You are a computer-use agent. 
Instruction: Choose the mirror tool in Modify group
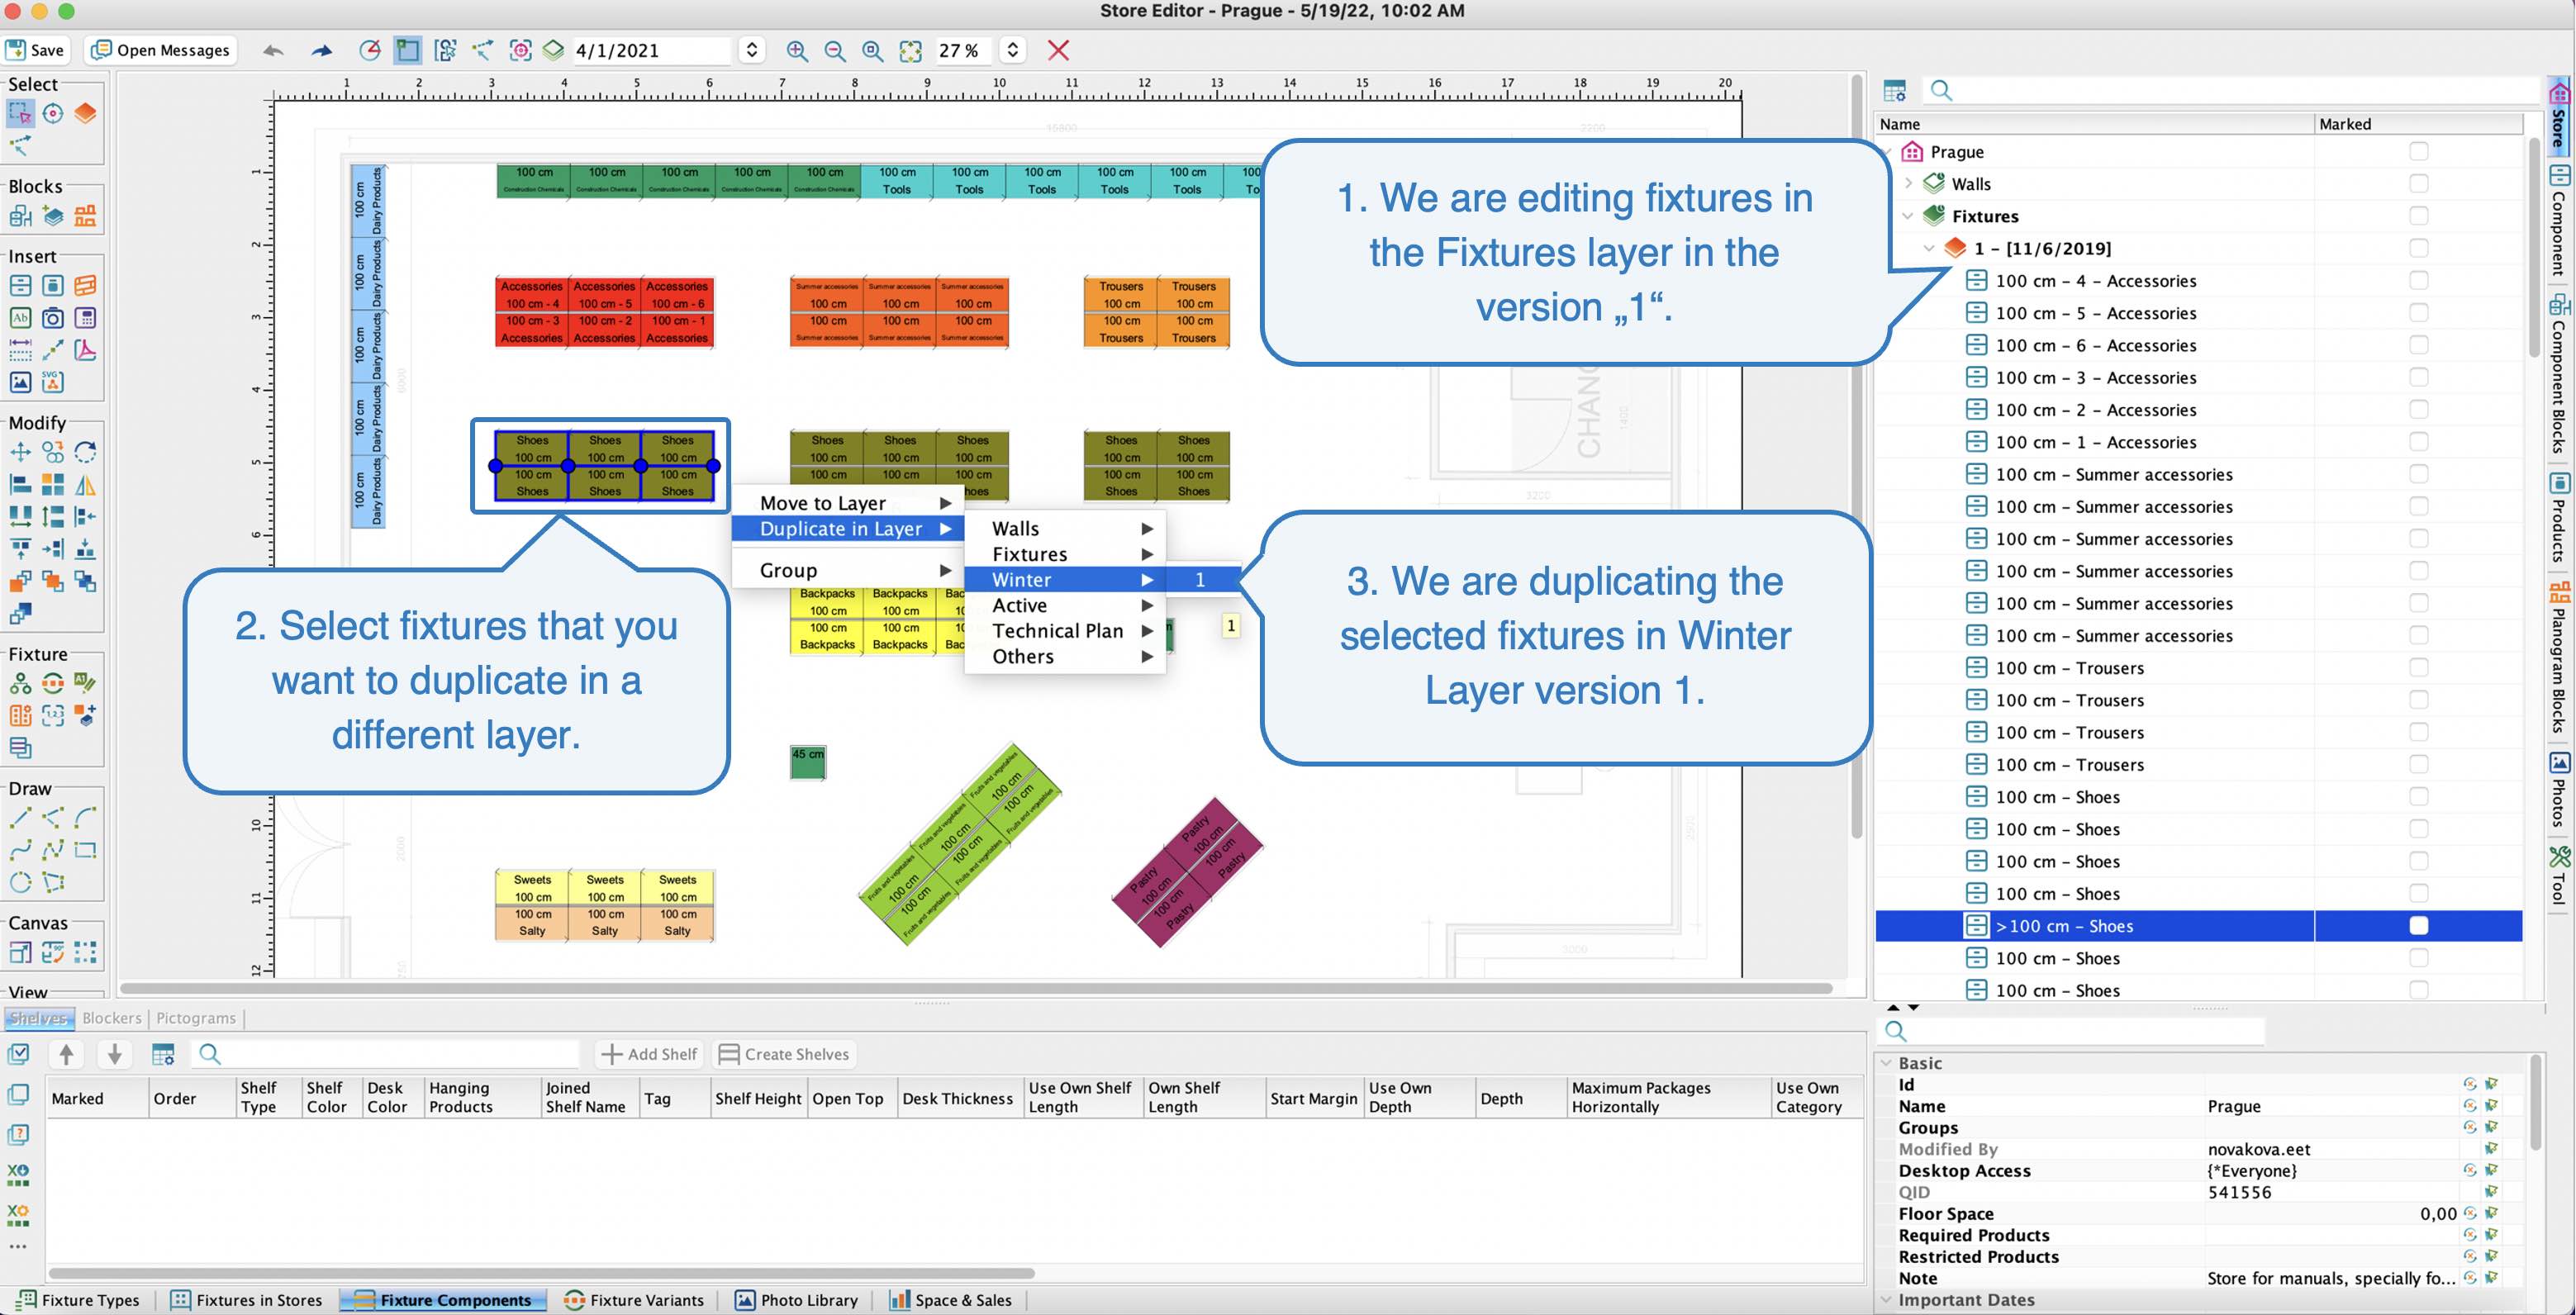(x=85, y=485)
